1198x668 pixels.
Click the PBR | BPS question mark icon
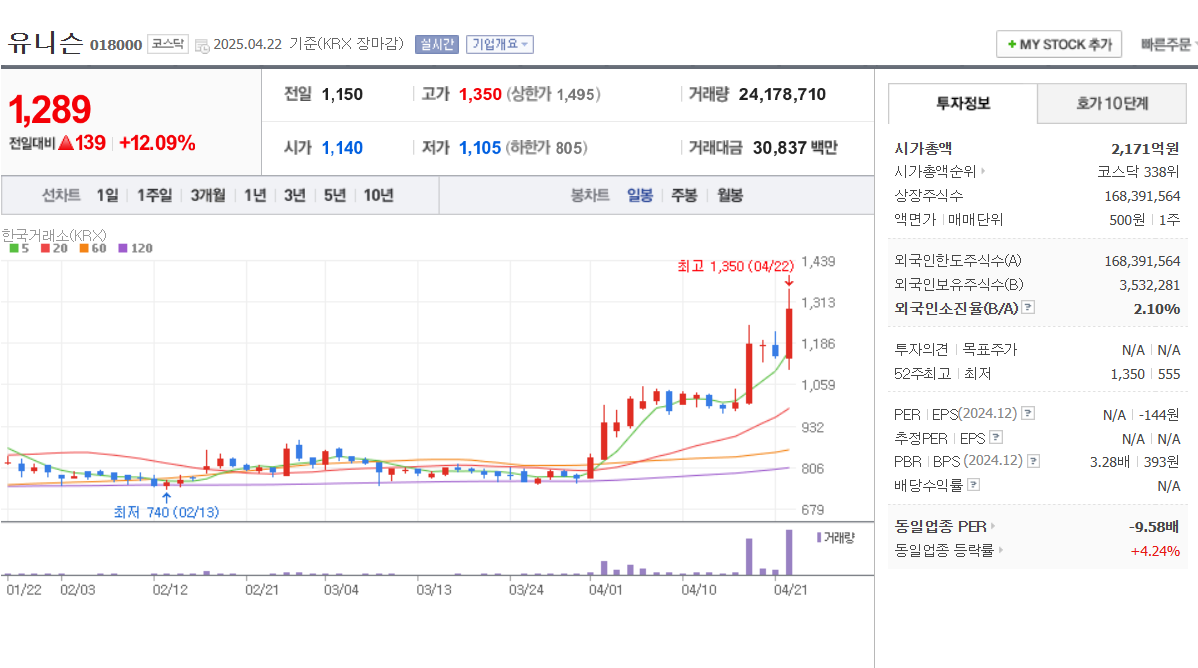pos(1033,460)
